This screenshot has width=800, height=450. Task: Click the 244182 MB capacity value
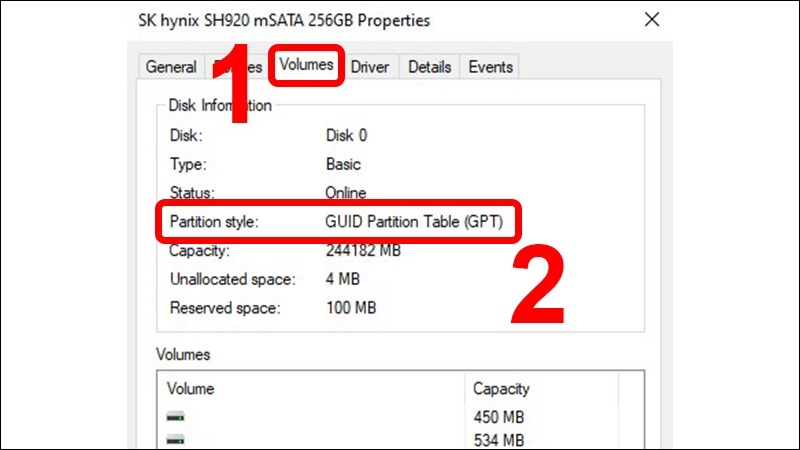pyautogui.click(x=363, y=250)
